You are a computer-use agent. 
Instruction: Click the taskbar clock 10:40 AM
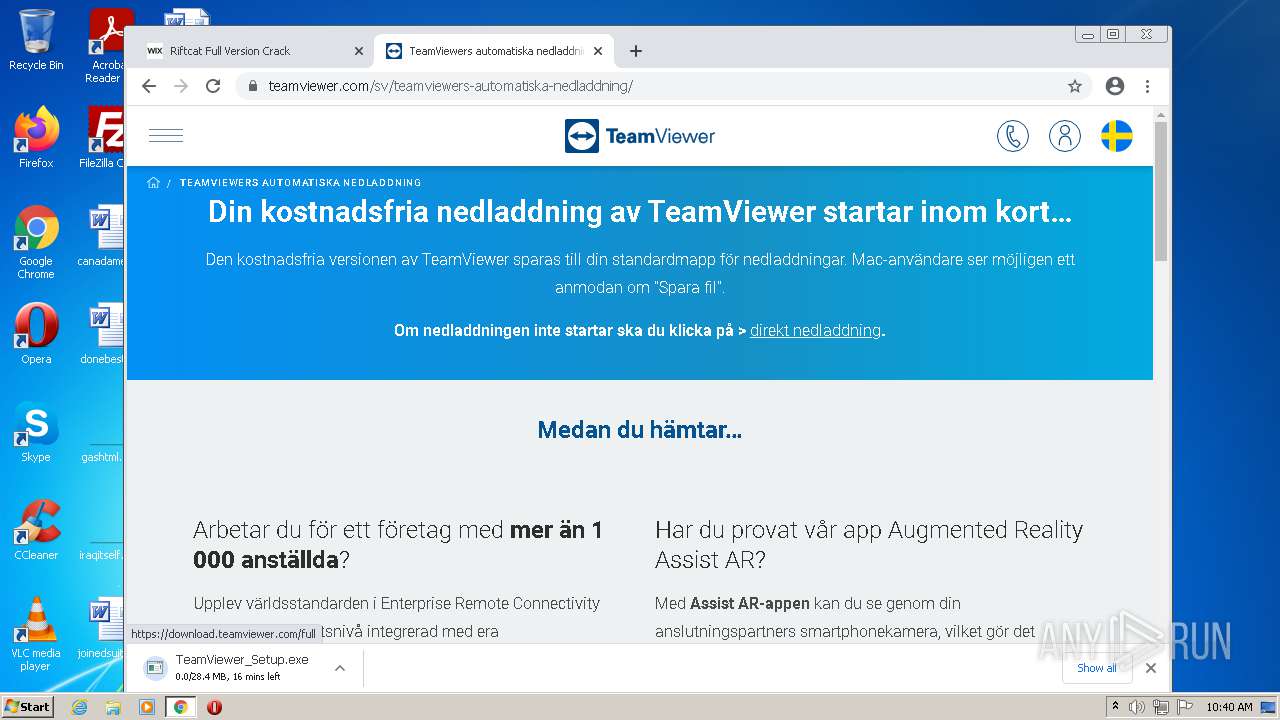pos(1229,707)
